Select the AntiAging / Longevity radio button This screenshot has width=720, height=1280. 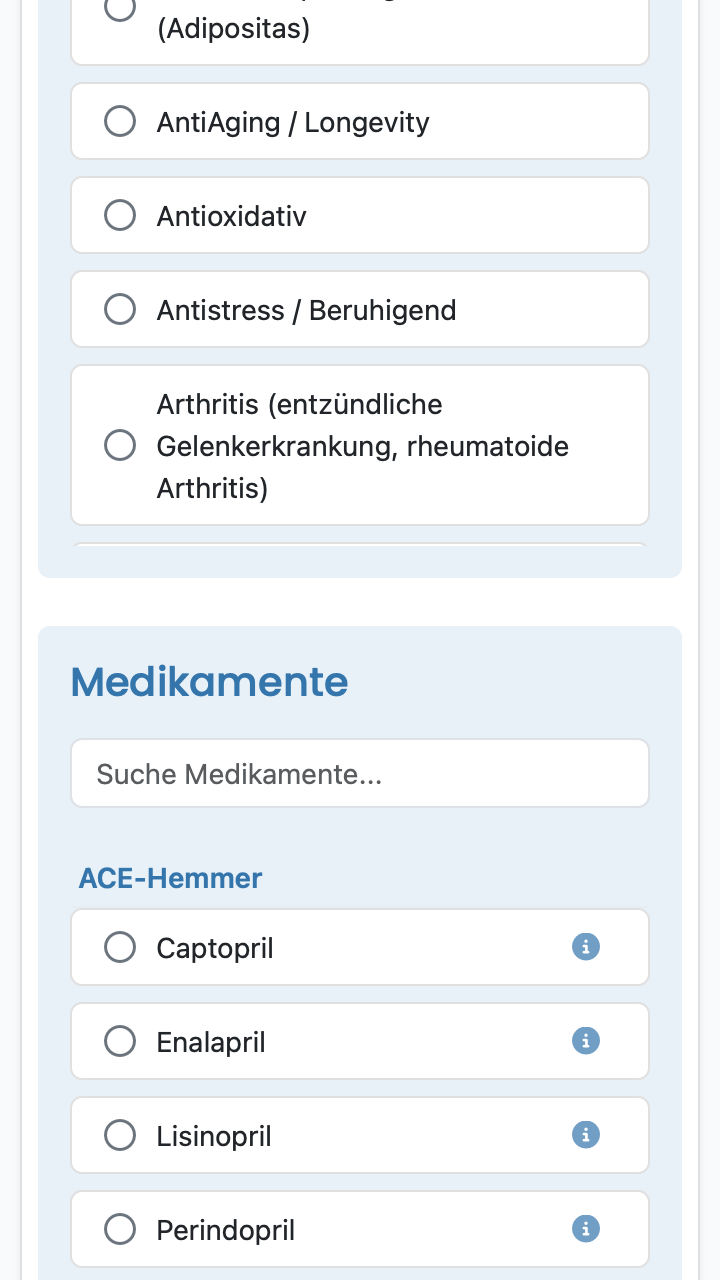click(x=120, y=122)
